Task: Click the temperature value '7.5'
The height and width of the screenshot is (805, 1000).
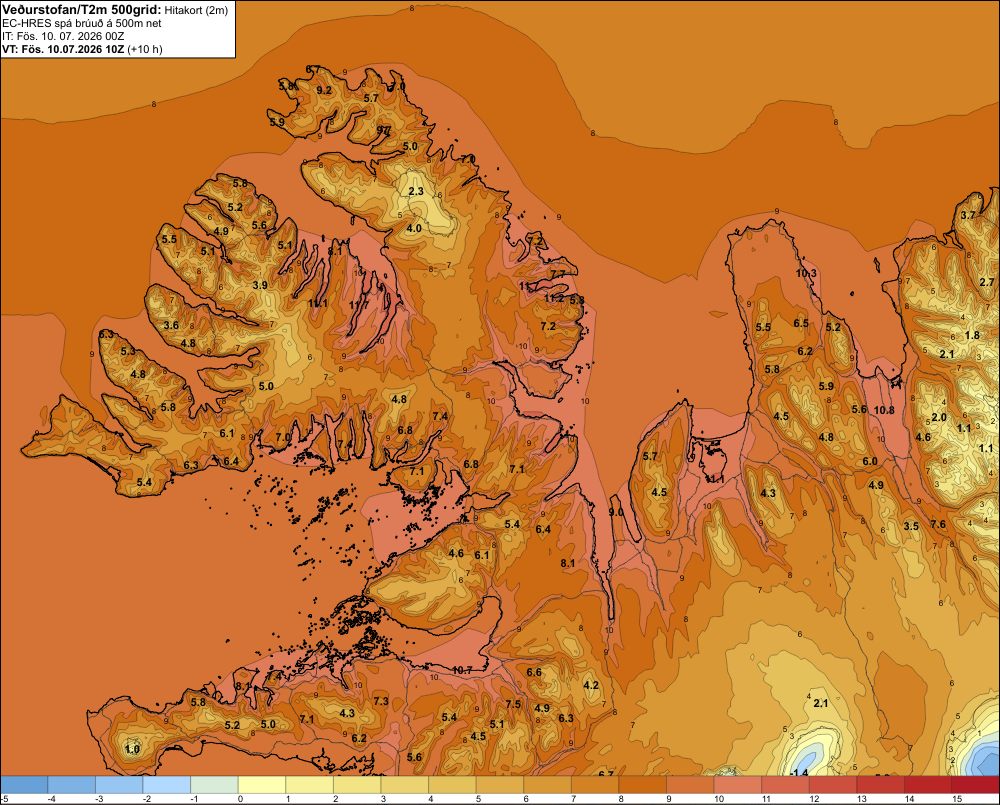Action: pyautogui.click(x=513, y=704)
